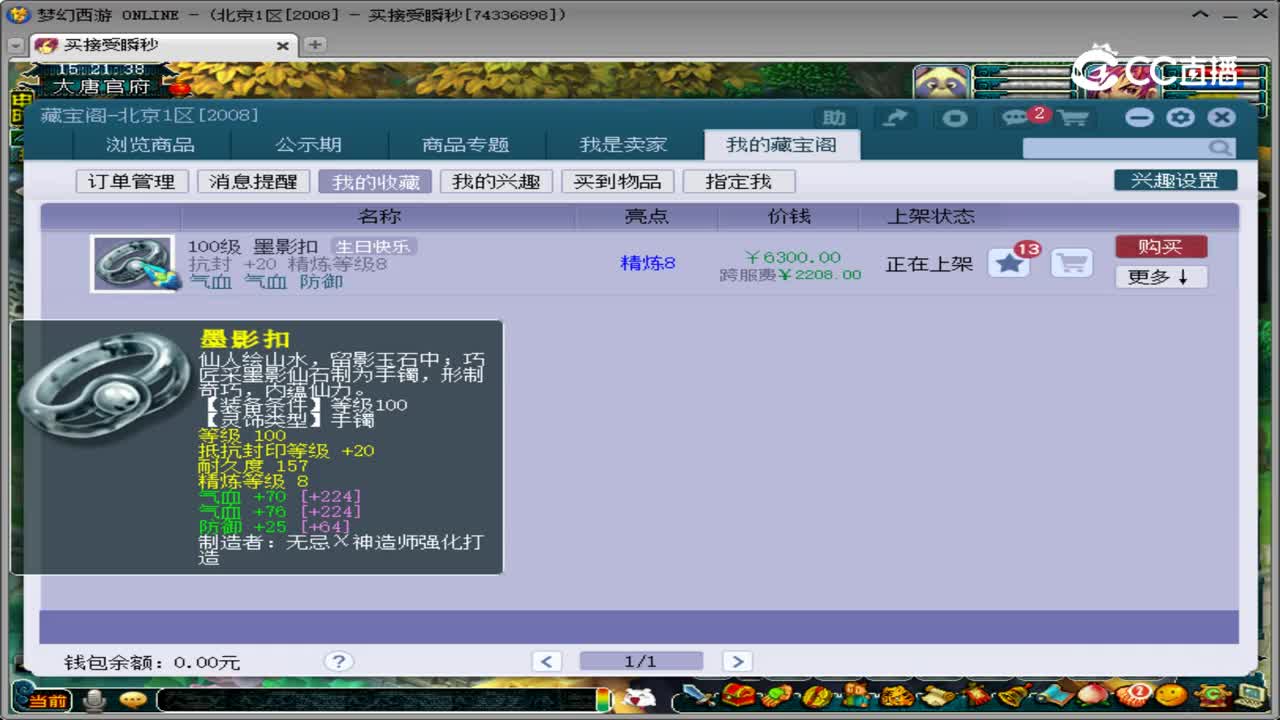Click 正在上架 status text
The image size is (1280, 720).
click(x=929, y=264)
